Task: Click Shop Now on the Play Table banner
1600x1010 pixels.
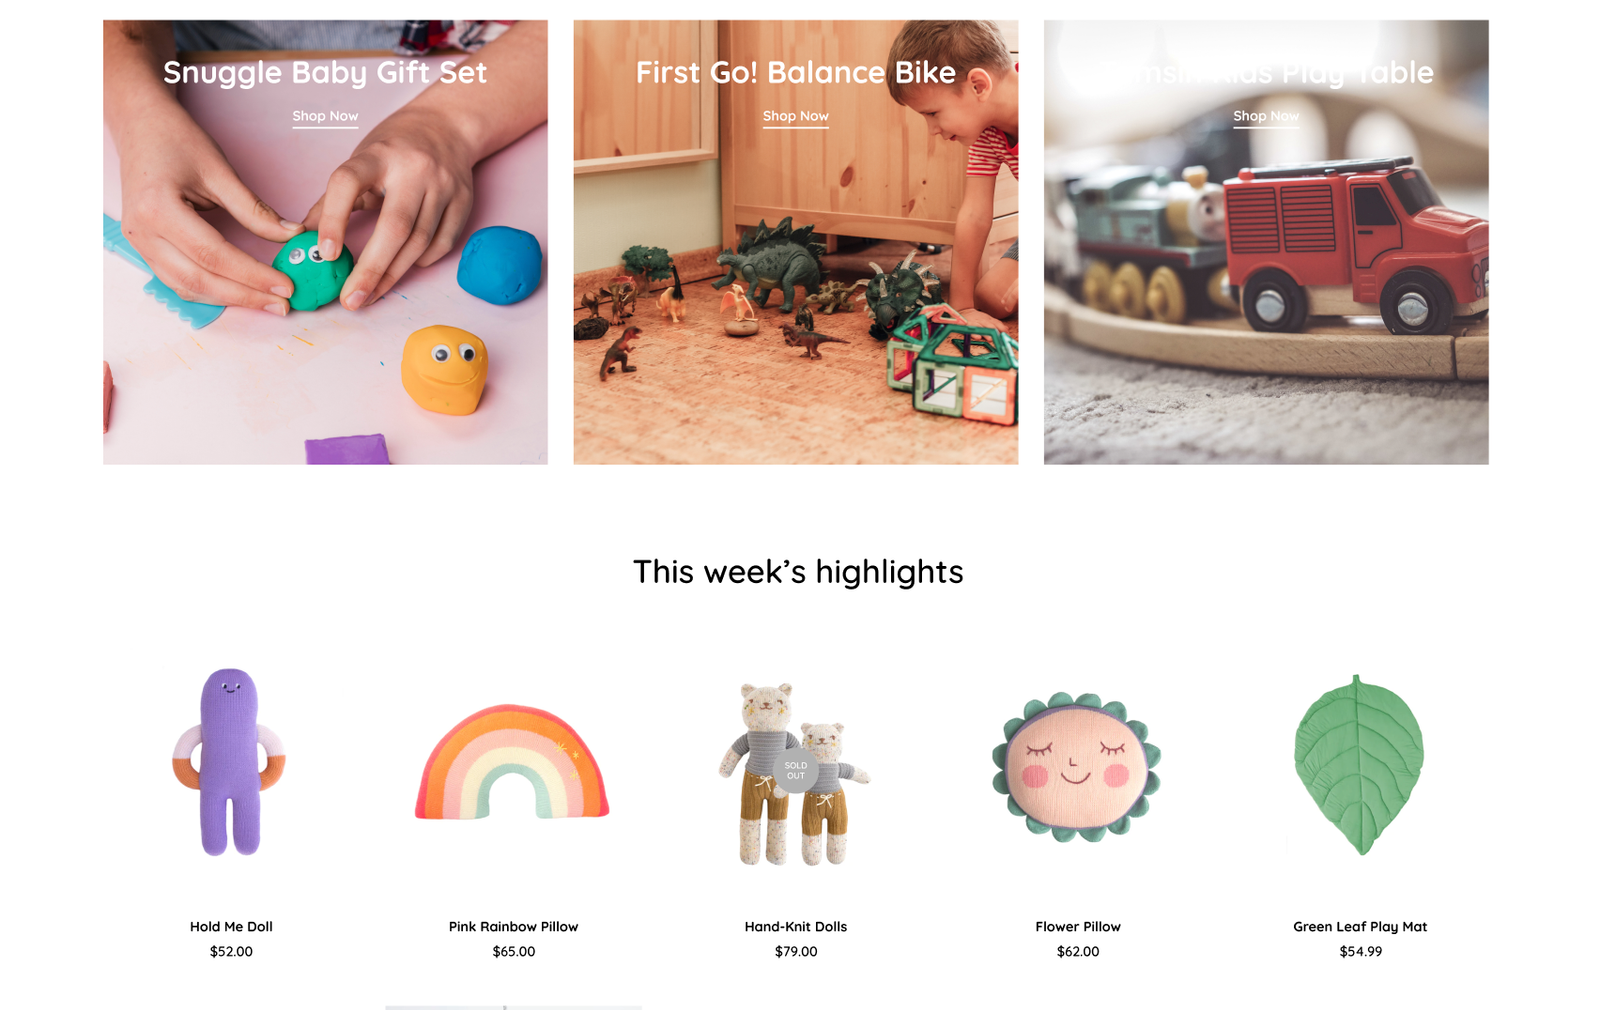Action: click(1265, 116)
